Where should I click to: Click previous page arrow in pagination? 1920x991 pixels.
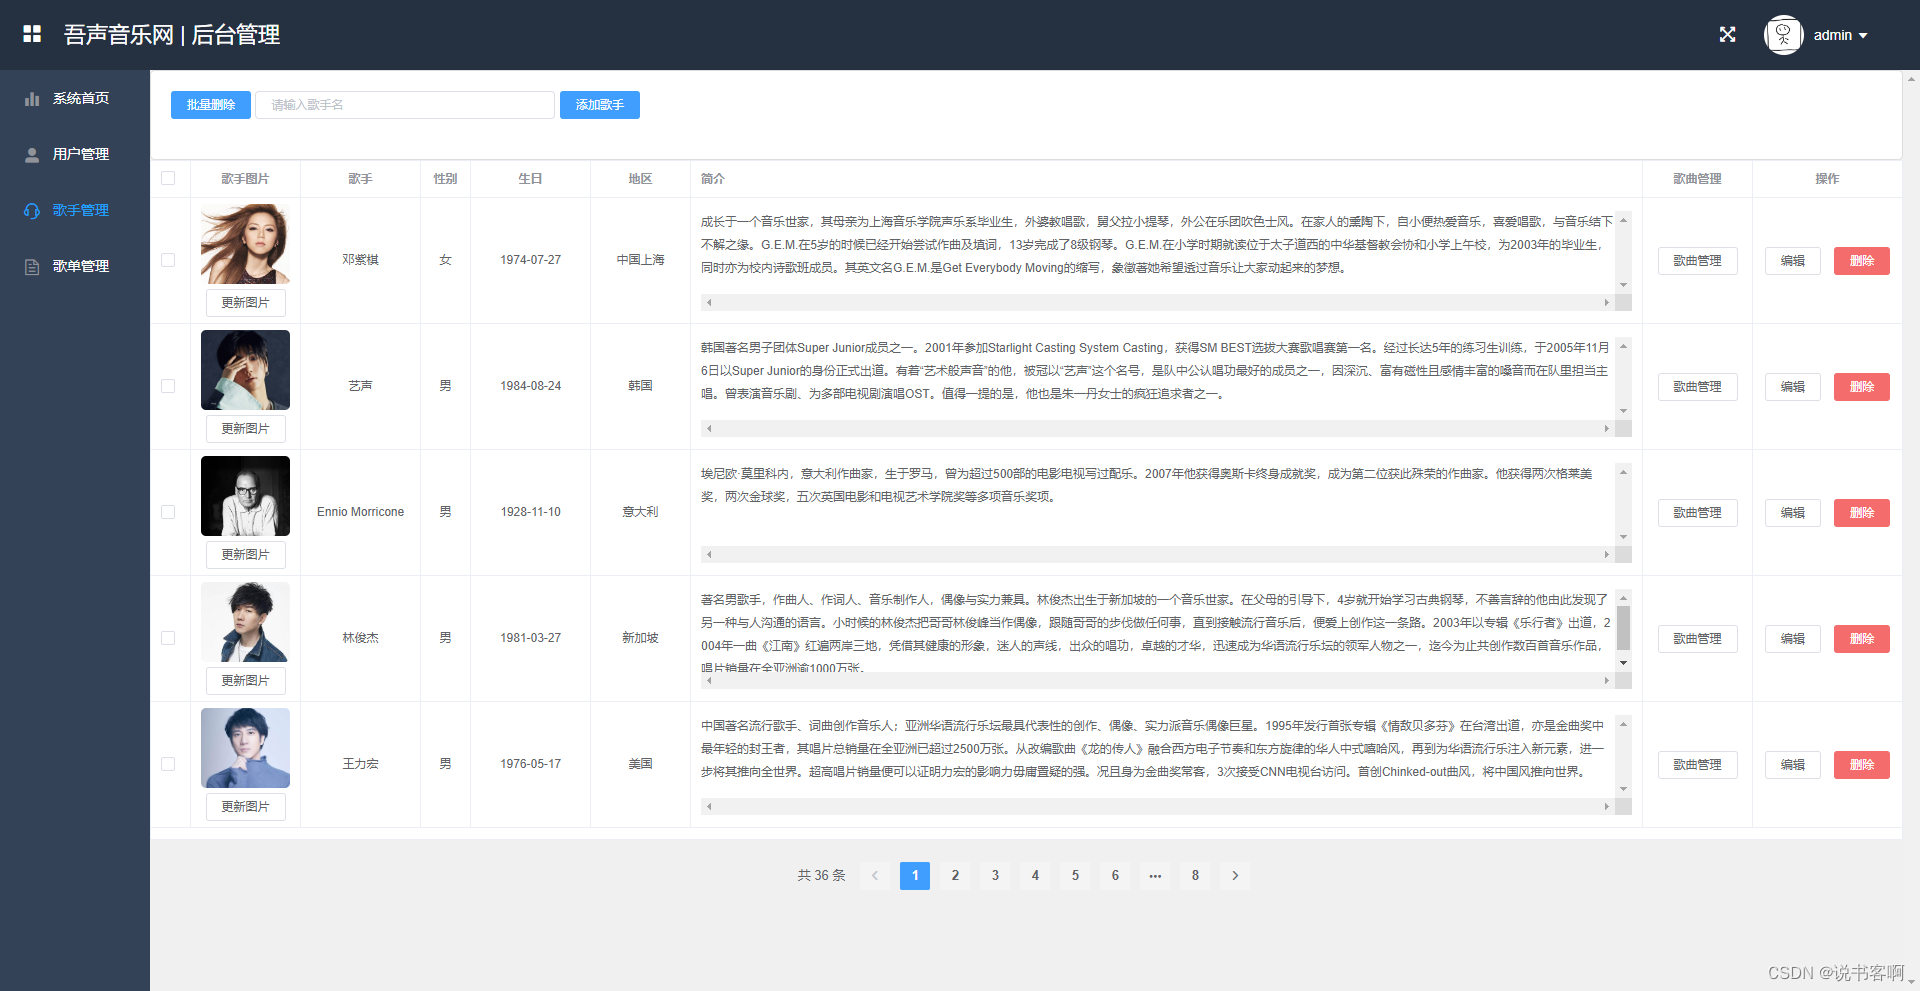click(x=875, y=876)
